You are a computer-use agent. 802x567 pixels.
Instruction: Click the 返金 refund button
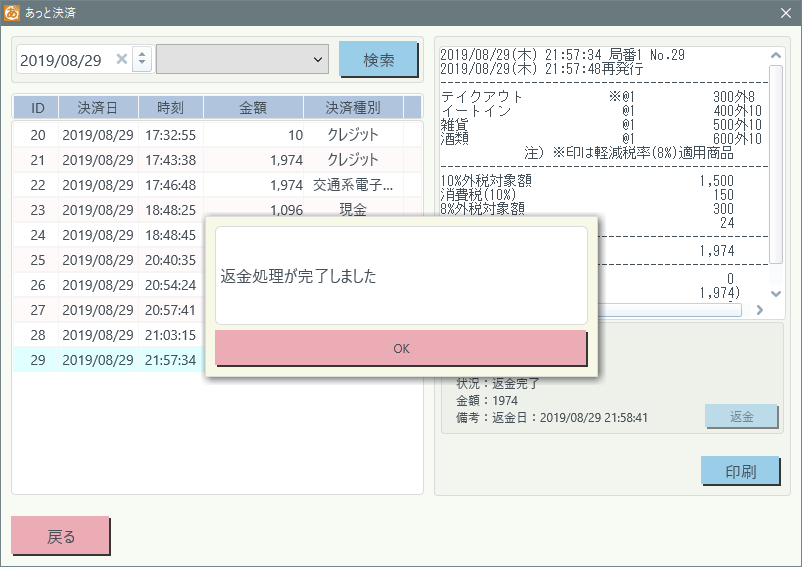tap(741, 417)
